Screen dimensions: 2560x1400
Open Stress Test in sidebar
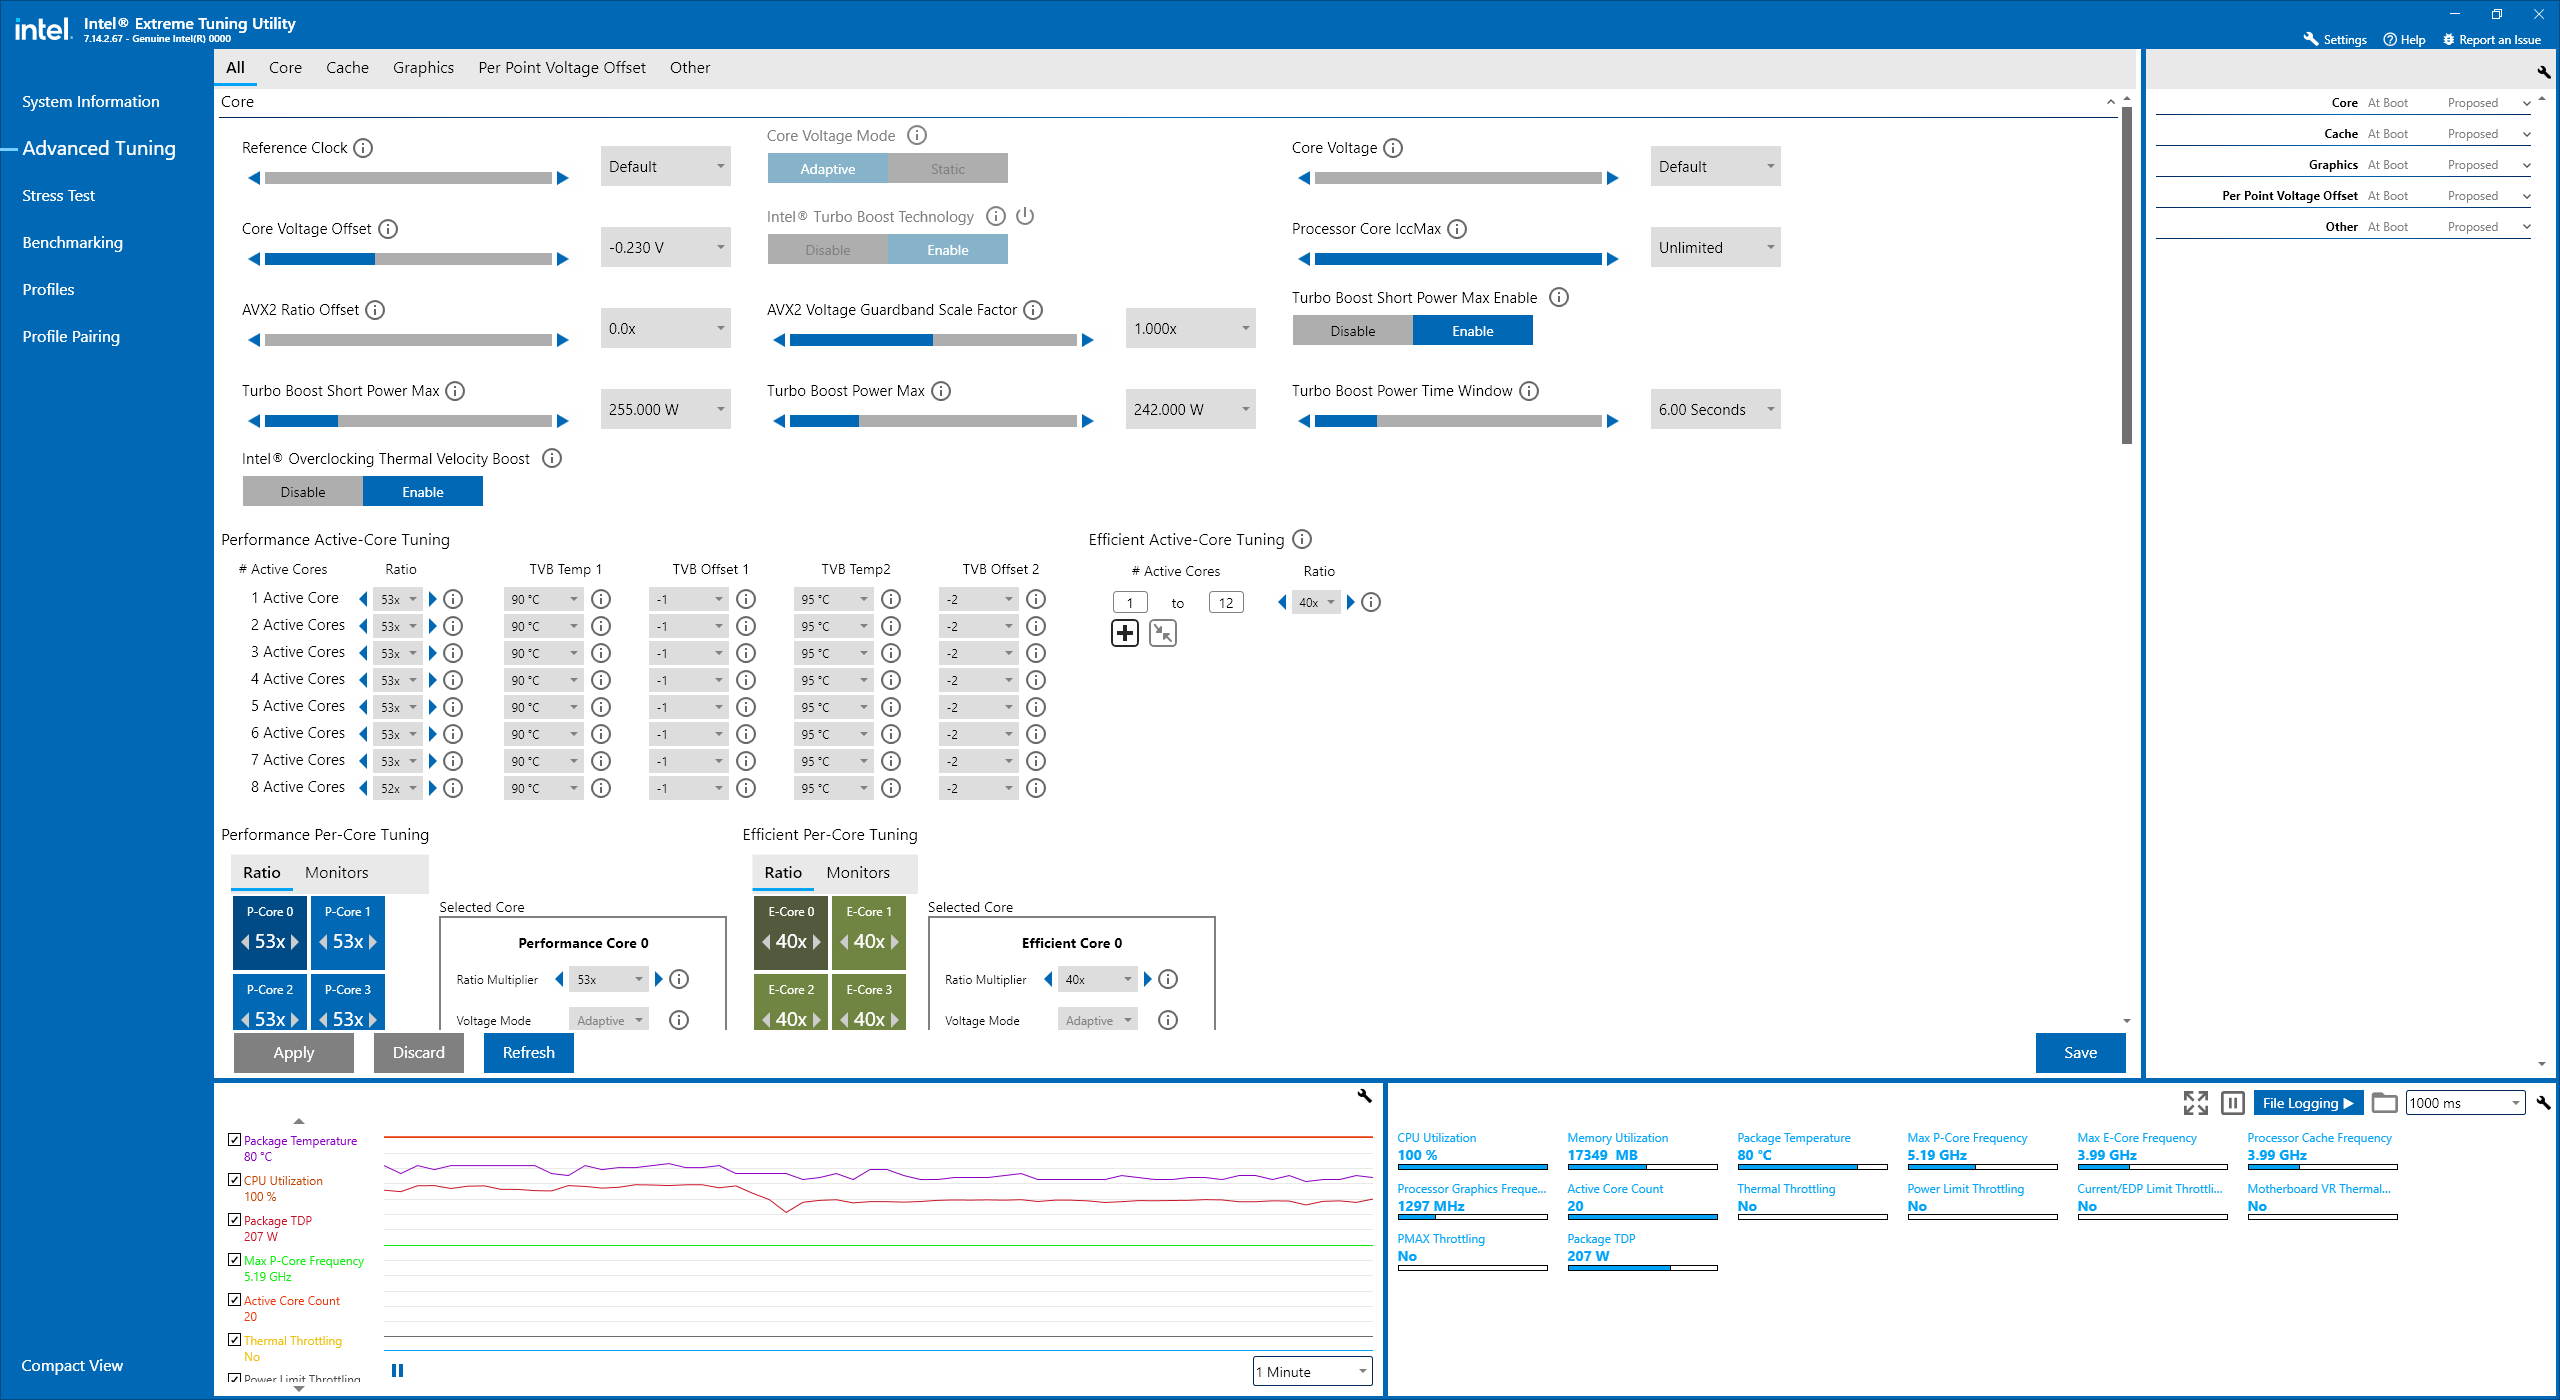click(x=58, y=196)
